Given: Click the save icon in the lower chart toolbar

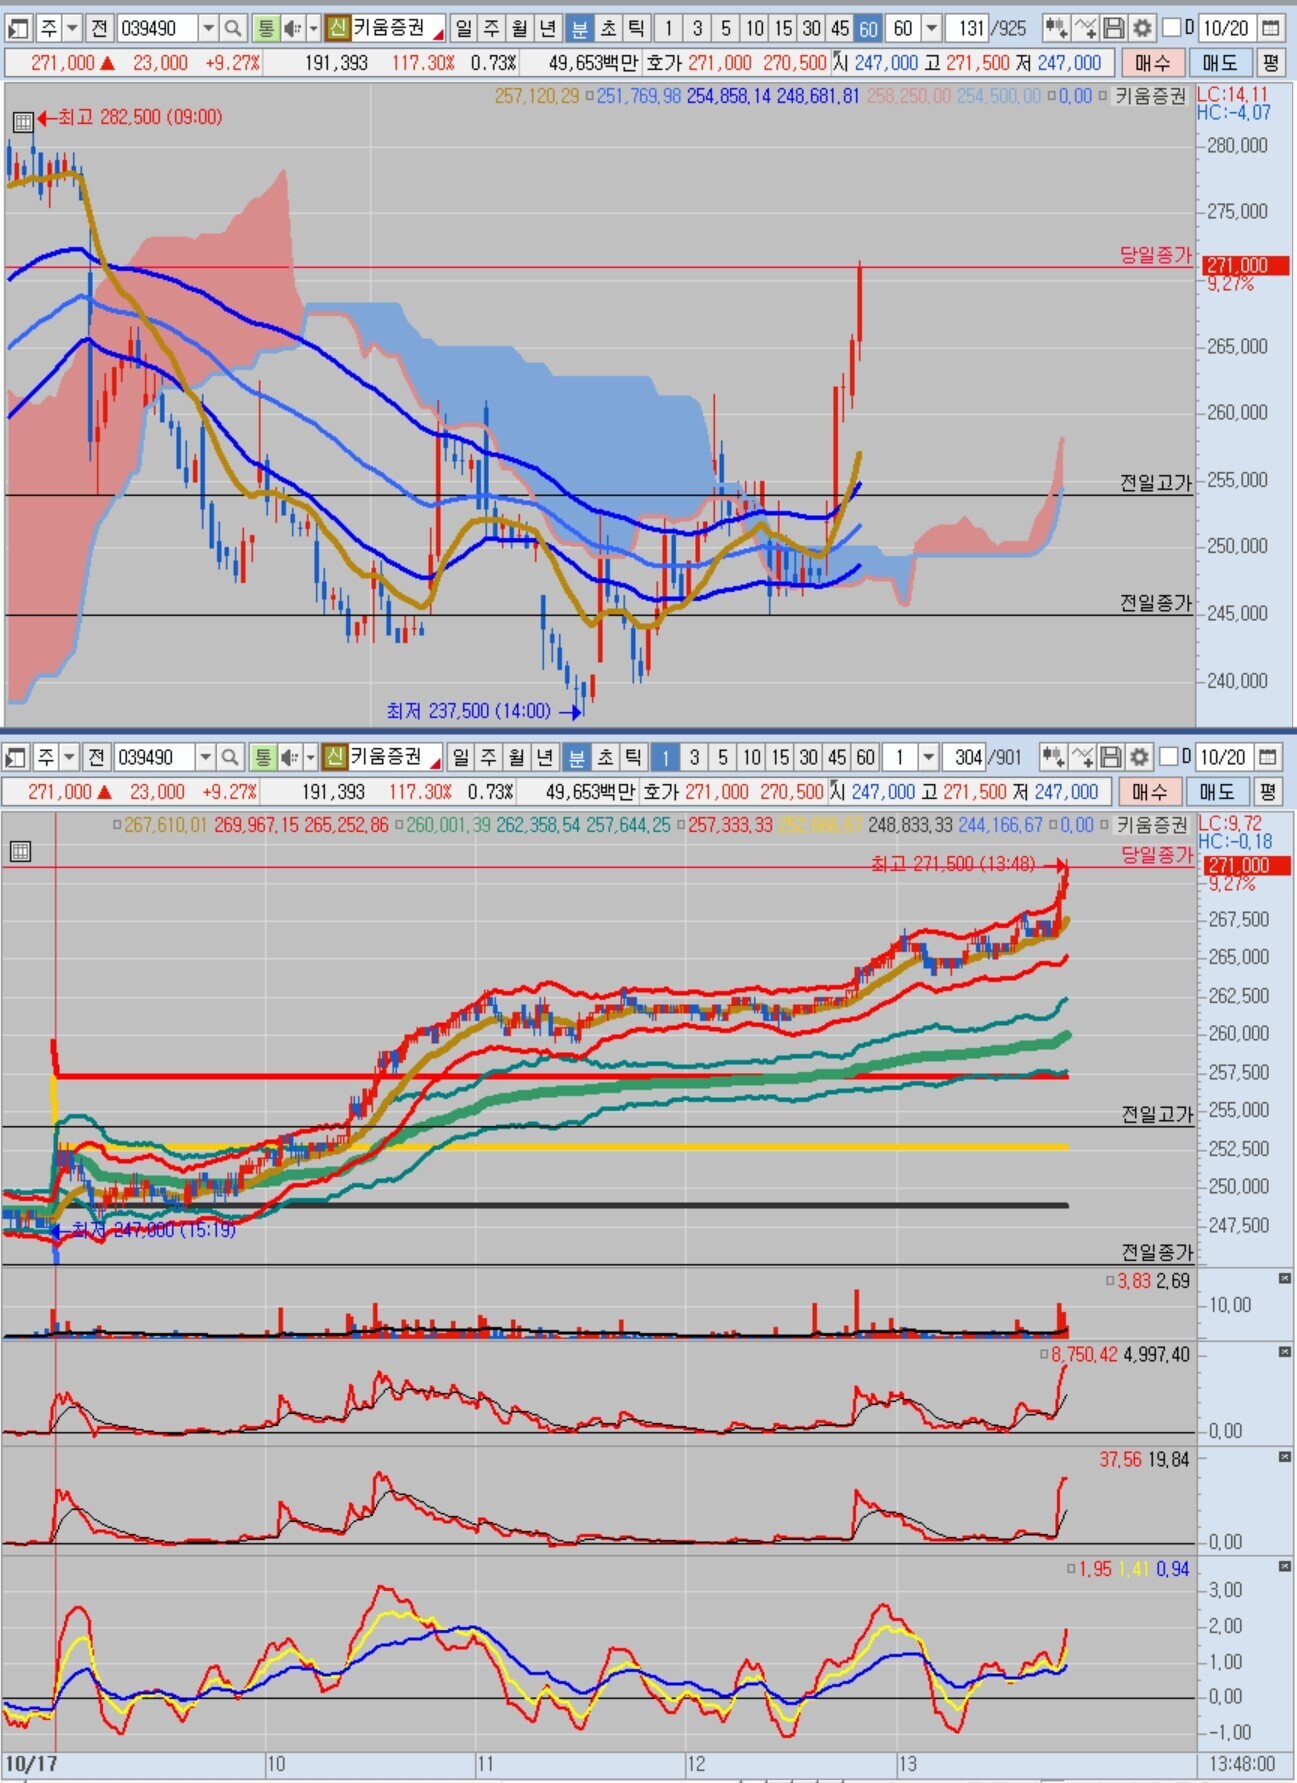Looking at the screenshot, I should coord(1111,757).
